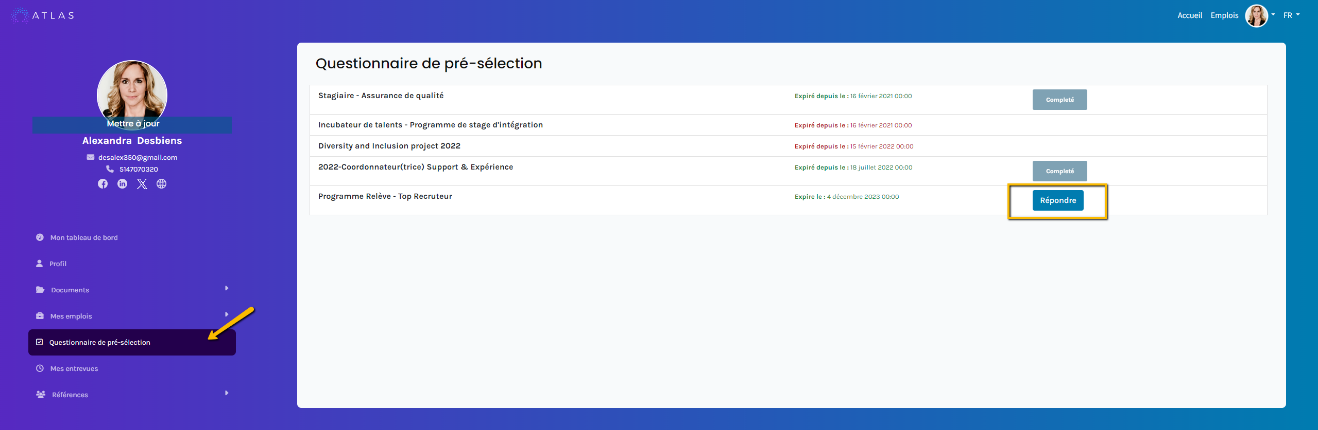Click expiry date '4 décembre 2023 00:00'
The image size is (1318, 430).
tap(863, 196)
